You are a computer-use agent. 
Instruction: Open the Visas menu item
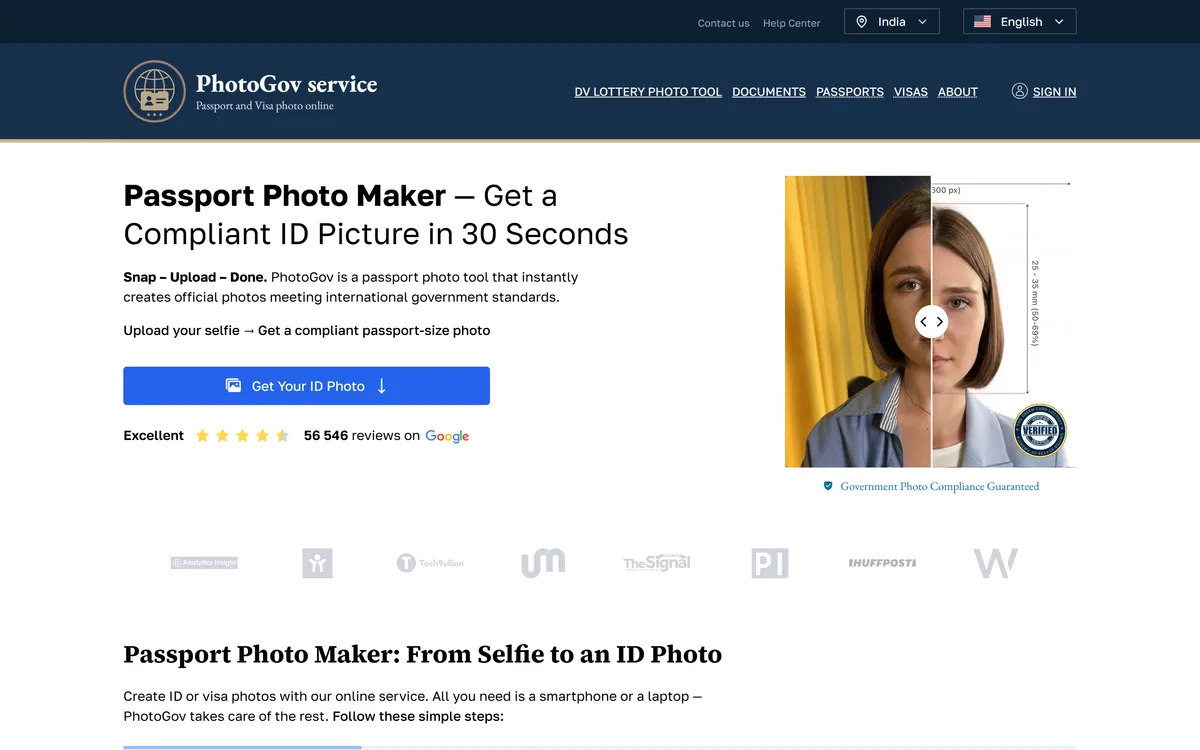tap(911, 92)
